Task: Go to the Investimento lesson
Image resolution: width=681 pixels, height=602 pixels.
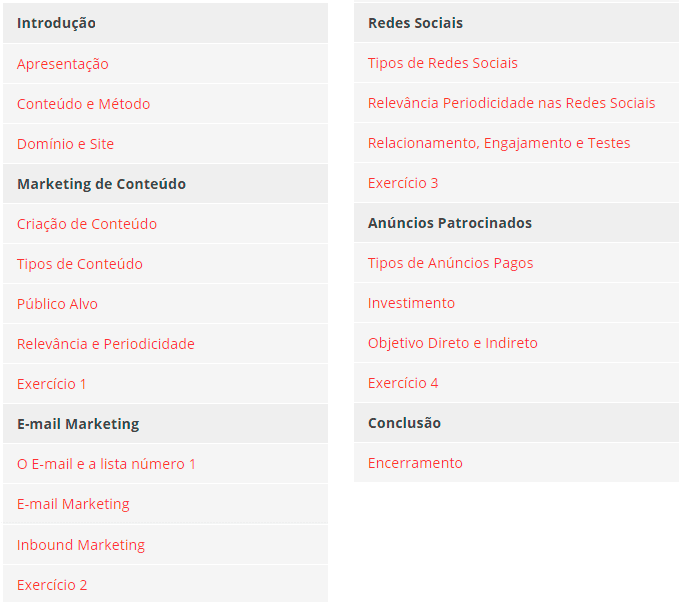Action: tap(411, 303)
